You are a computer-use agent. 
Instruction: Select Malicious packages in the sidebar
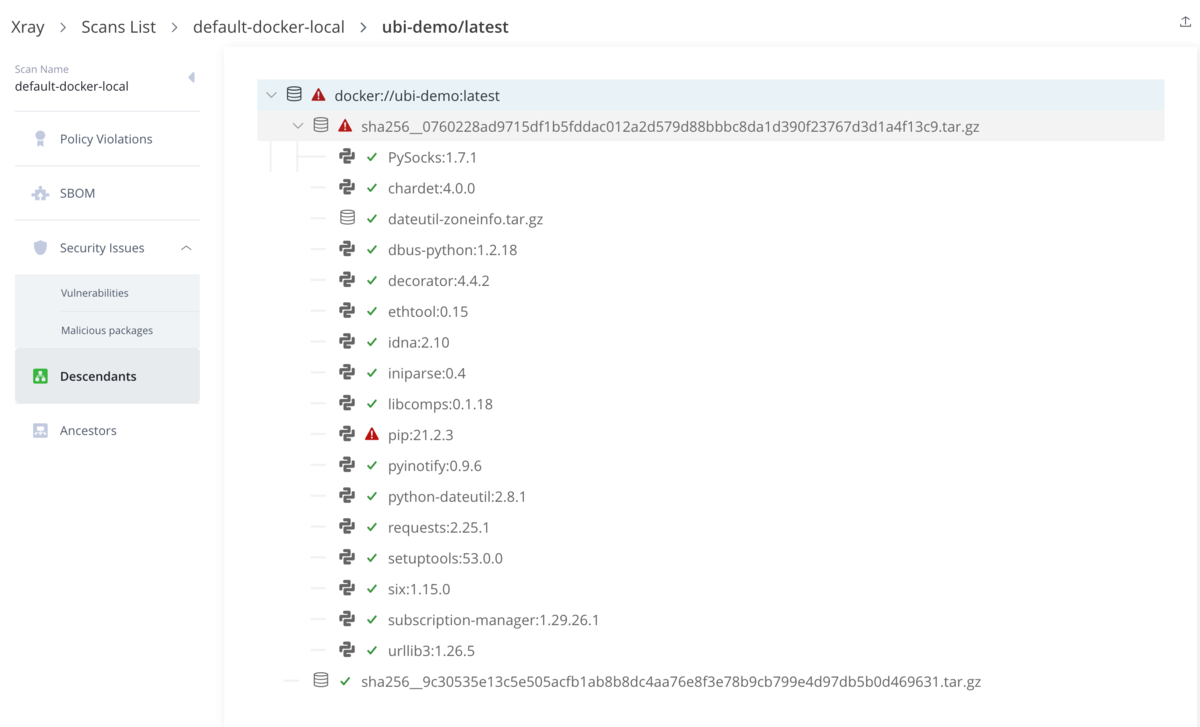[107, 330]
